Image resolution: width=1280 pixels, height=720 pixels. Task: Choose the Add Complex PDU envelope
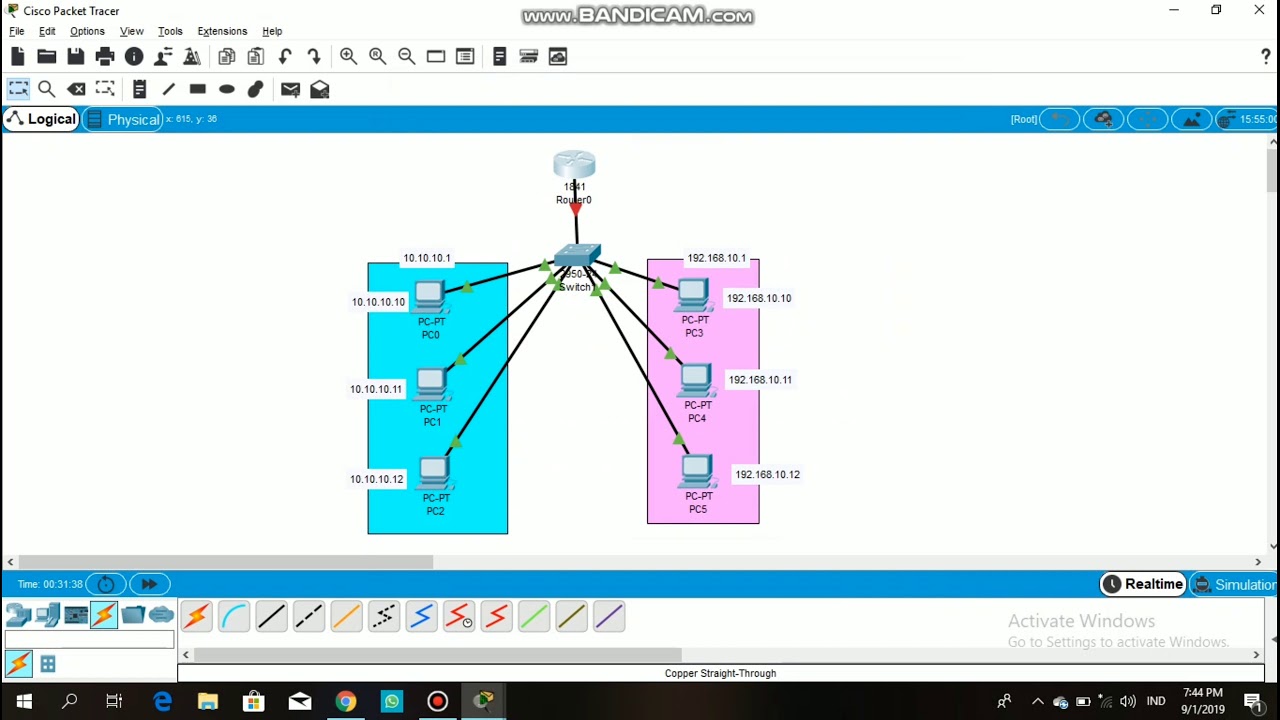point(320,90)
